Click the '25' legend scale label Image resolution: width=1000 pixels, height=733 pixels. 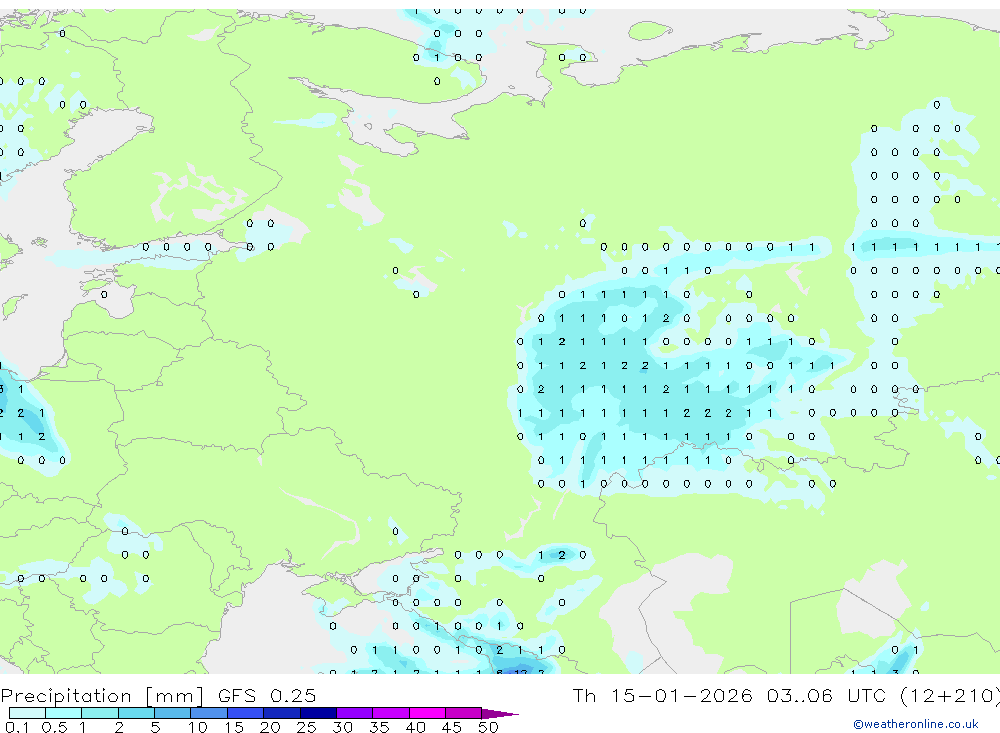pyautogui.click(x=306, y=727)
